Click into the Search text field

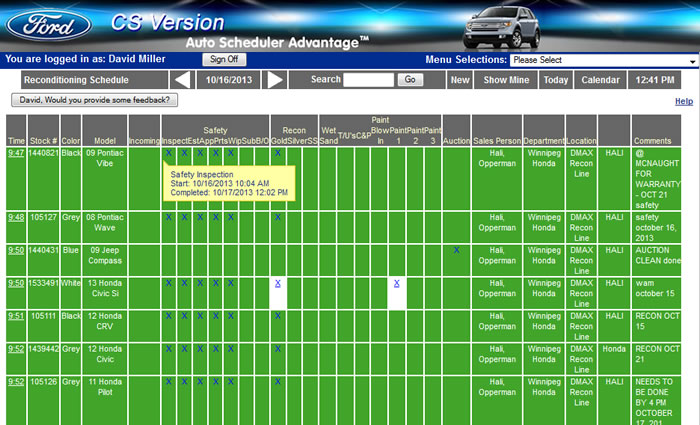[x=368, y=80]
